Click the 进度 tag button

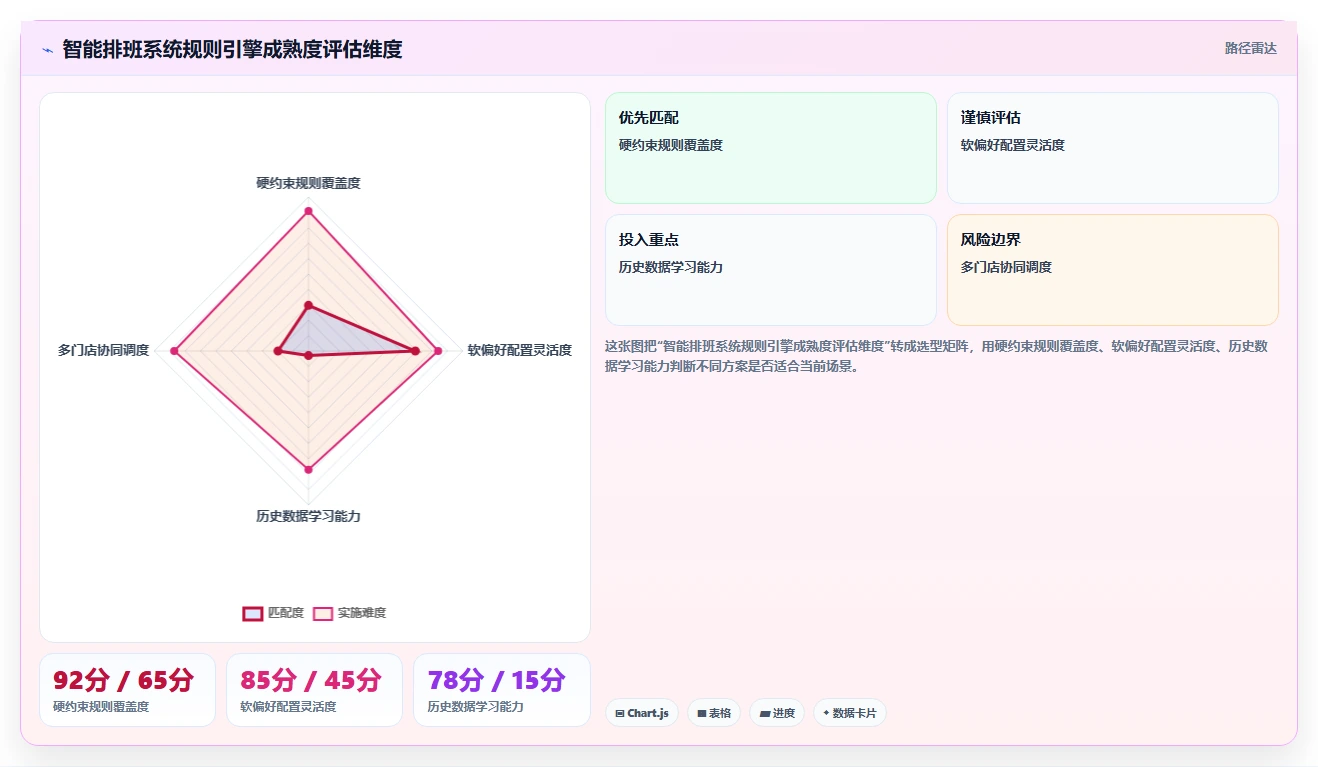pyautogui.click(x=777, y=713)
